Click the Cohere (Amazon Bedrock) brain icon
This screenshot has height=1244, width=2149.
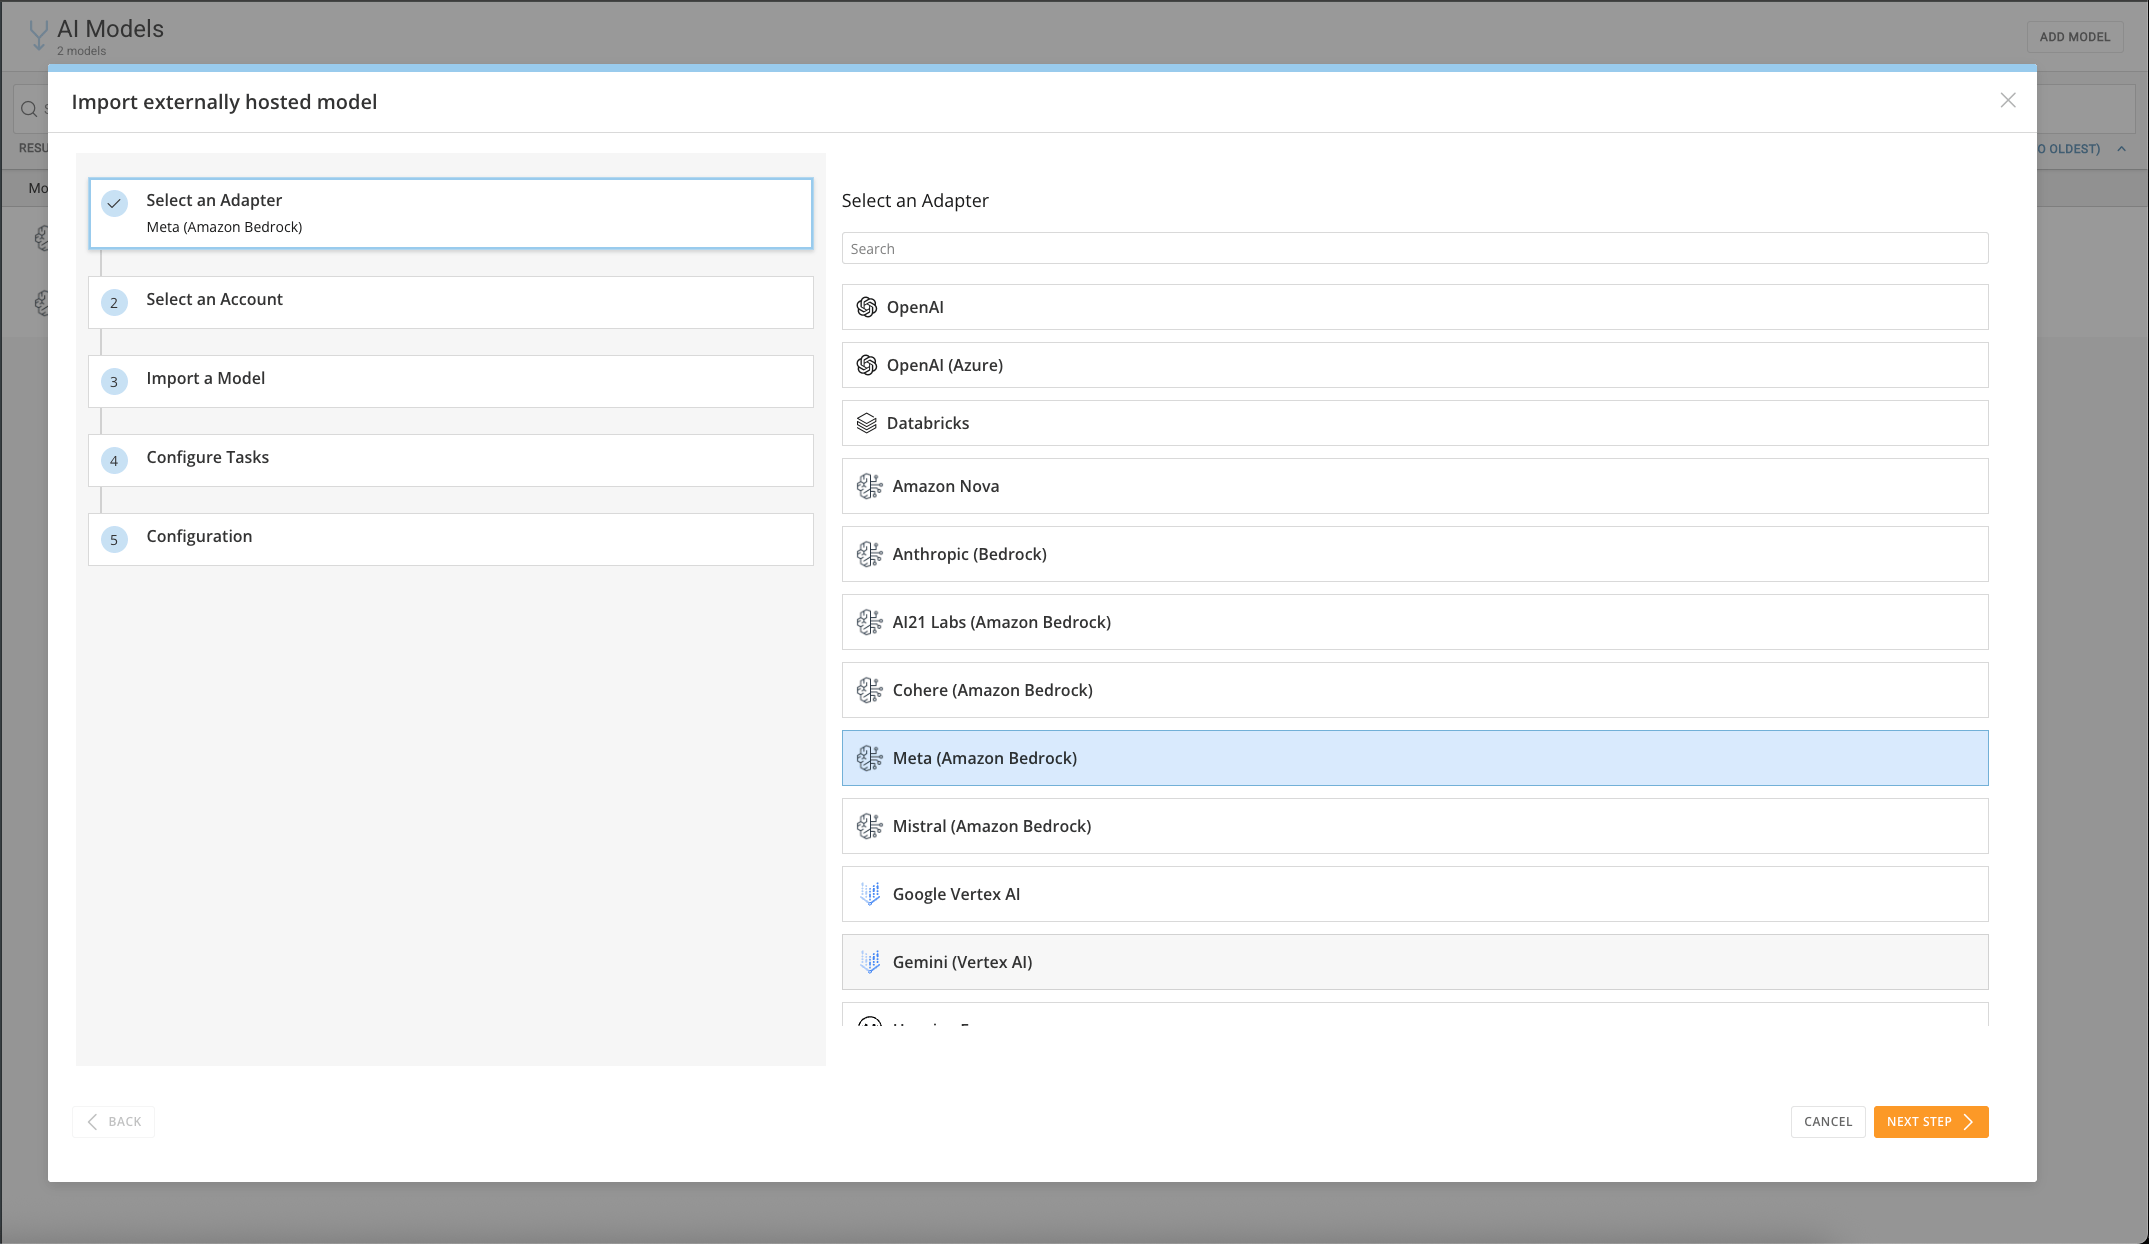click(x=870, y=690)
